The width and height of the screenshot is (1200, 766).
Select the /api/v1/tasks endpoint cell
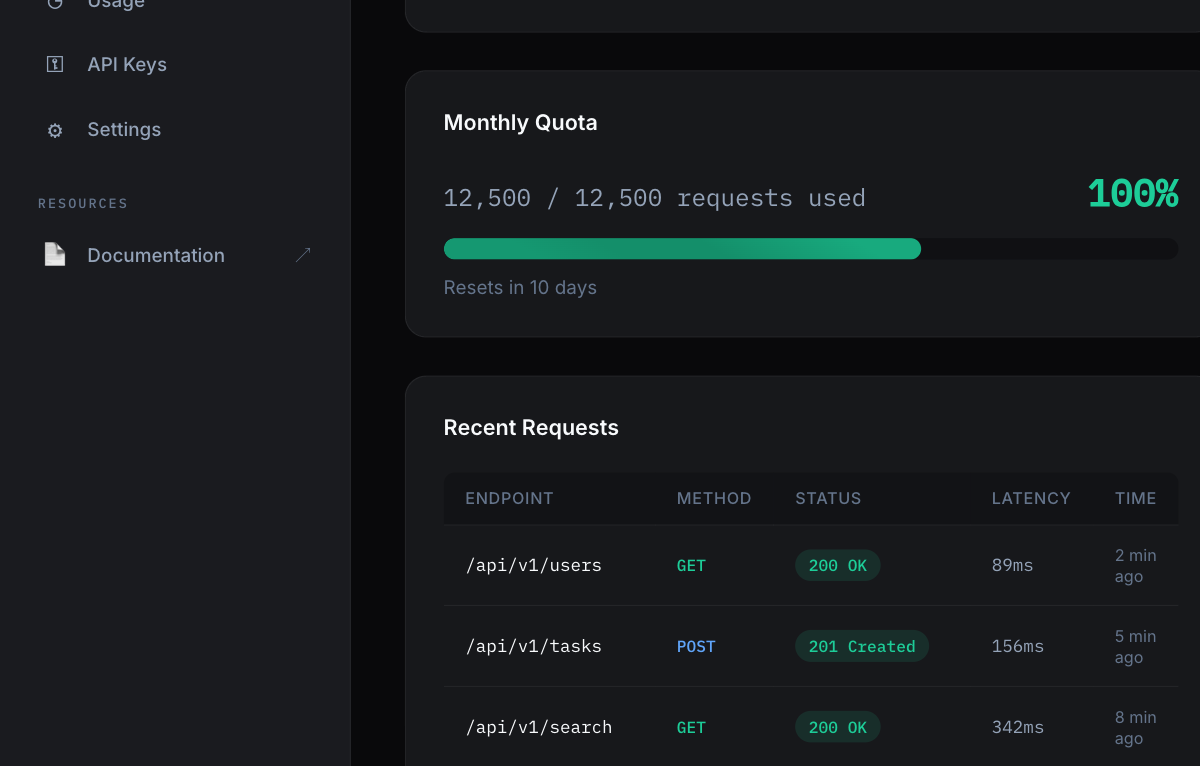pos(534,647)
